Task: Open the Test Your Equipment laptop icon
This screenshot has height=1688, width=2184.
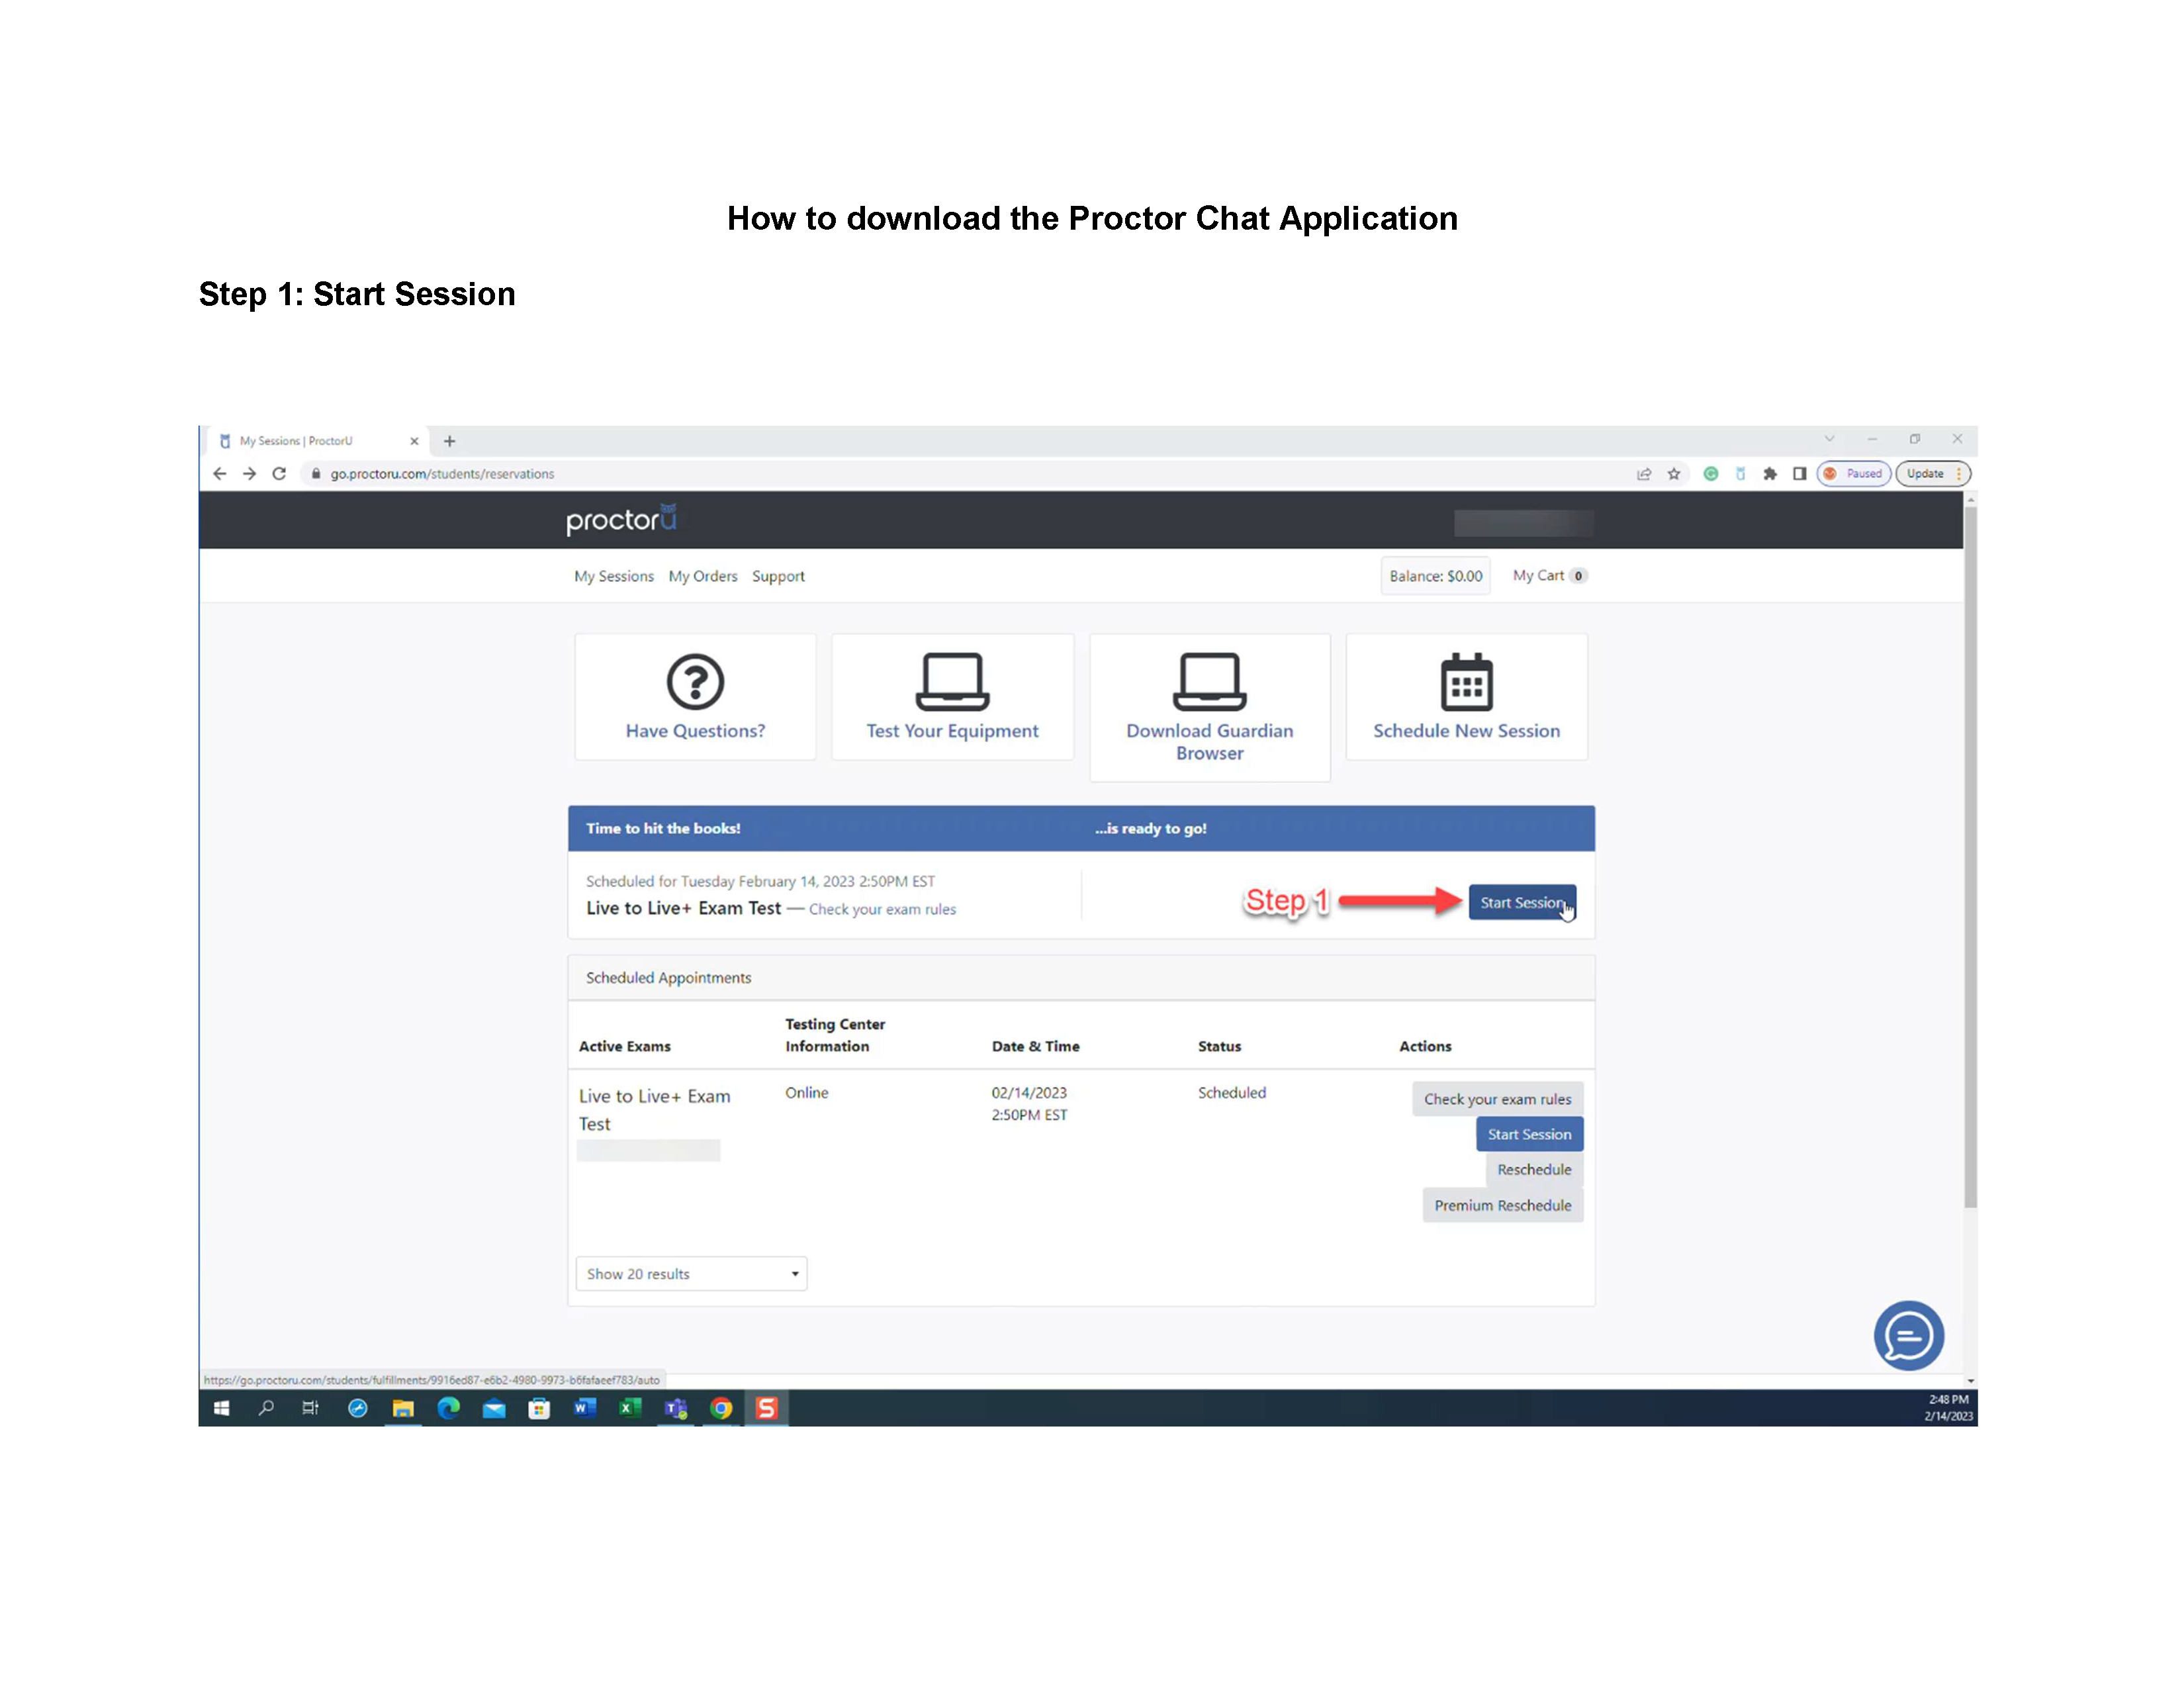Action: pos(952,682)
